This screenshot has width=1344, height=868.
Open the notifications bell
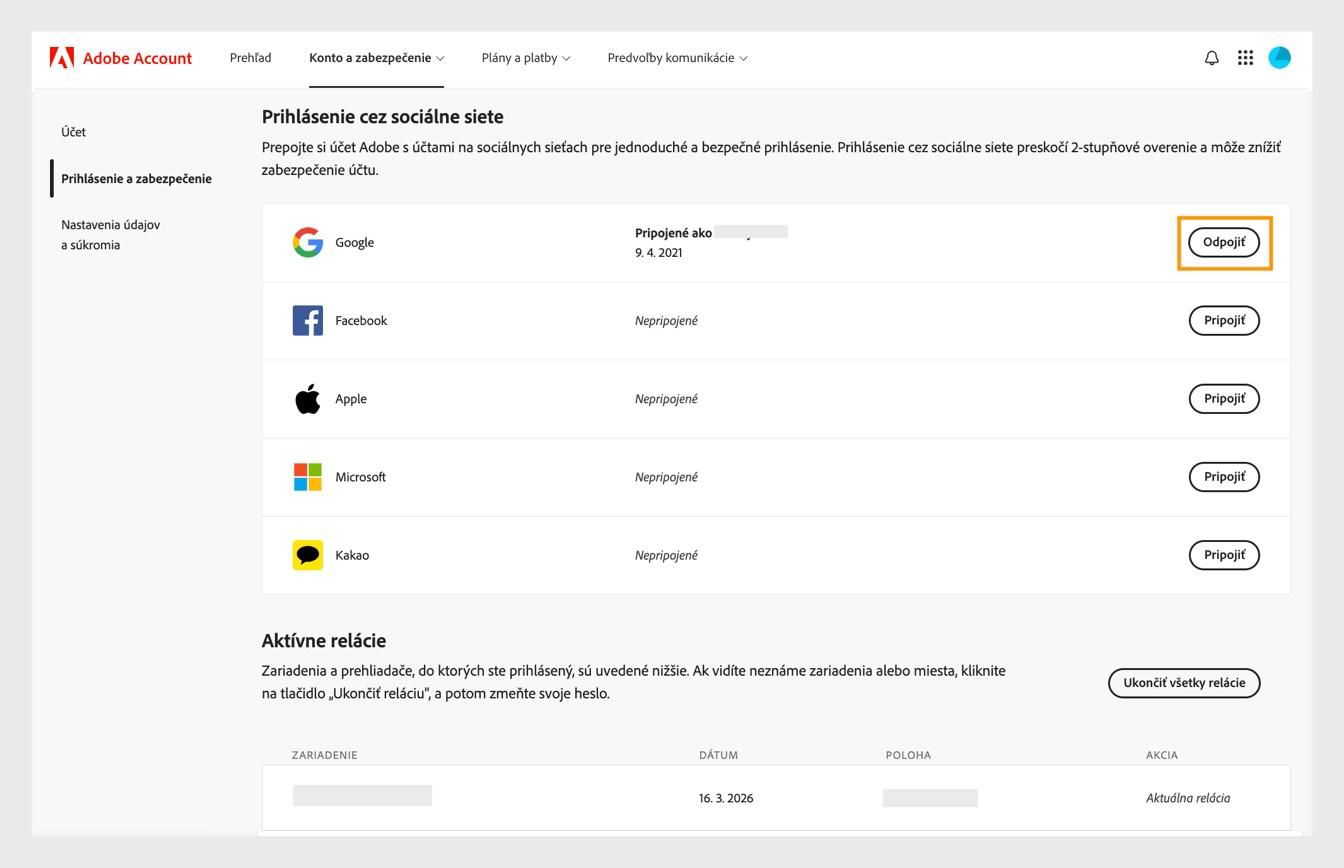point(1211,58)
